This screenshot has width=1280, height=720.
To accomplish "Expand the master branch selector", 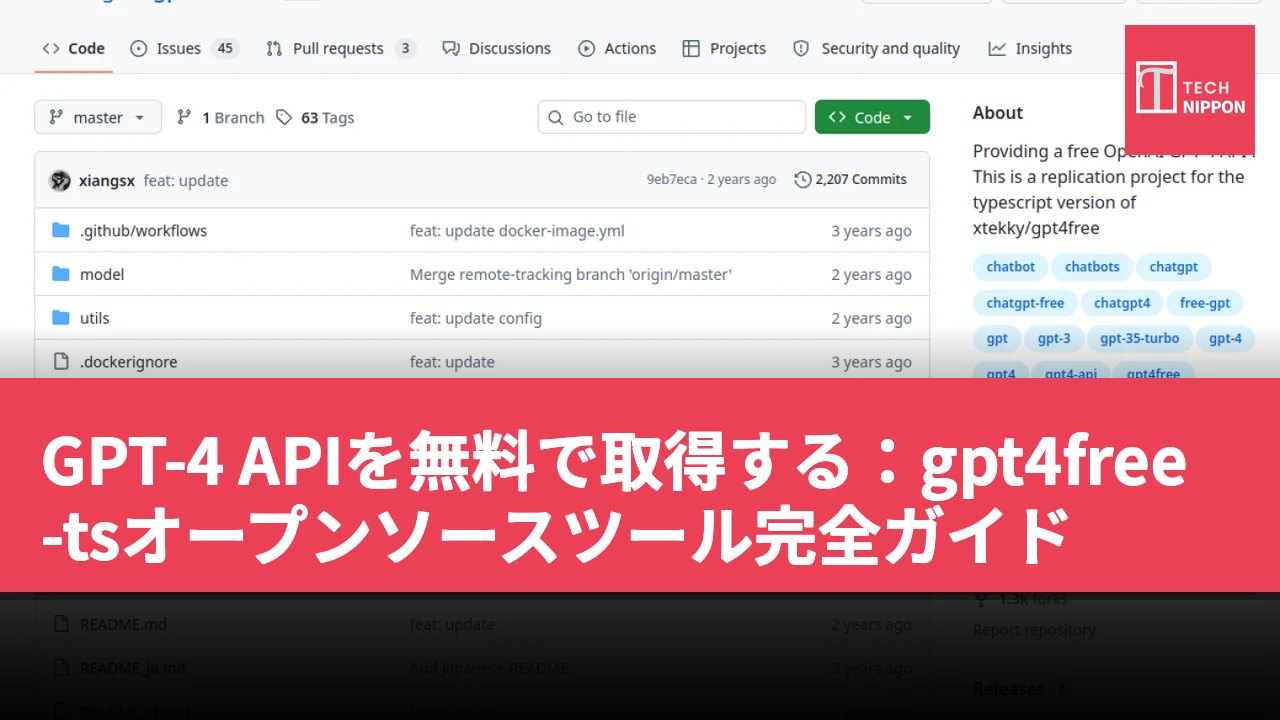I will click(x=98, y=117).
